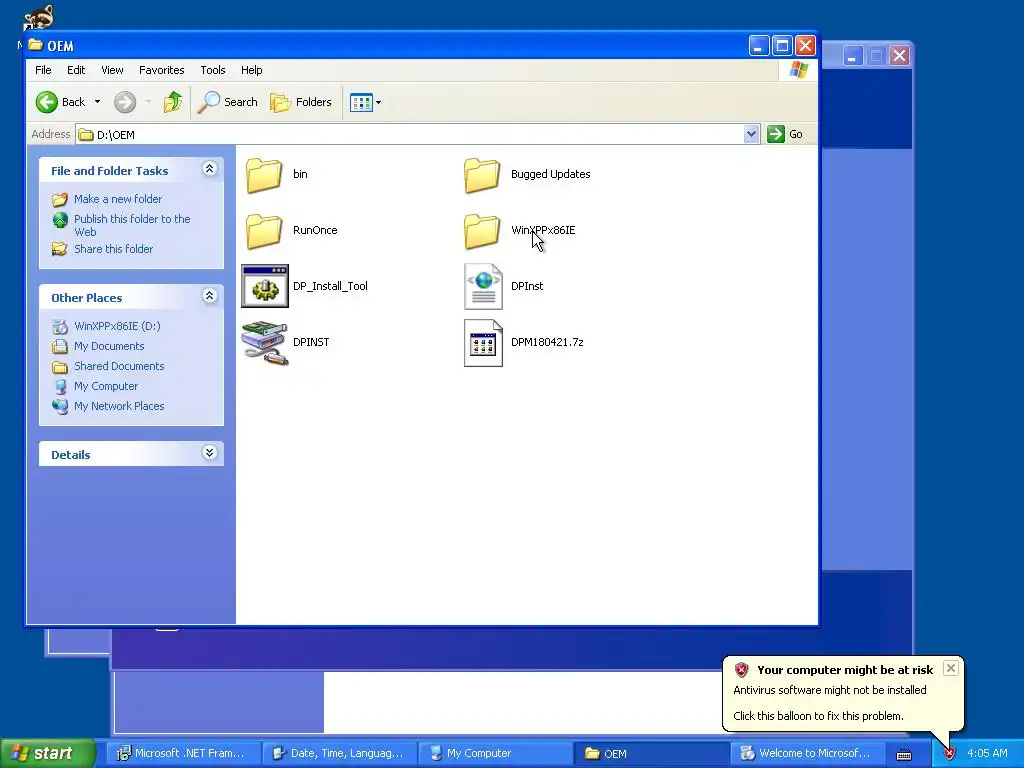Open My Computer from Other Places
Image resolution: width=1024 pixels, height=768 pixels.
[x=106, y=386]
